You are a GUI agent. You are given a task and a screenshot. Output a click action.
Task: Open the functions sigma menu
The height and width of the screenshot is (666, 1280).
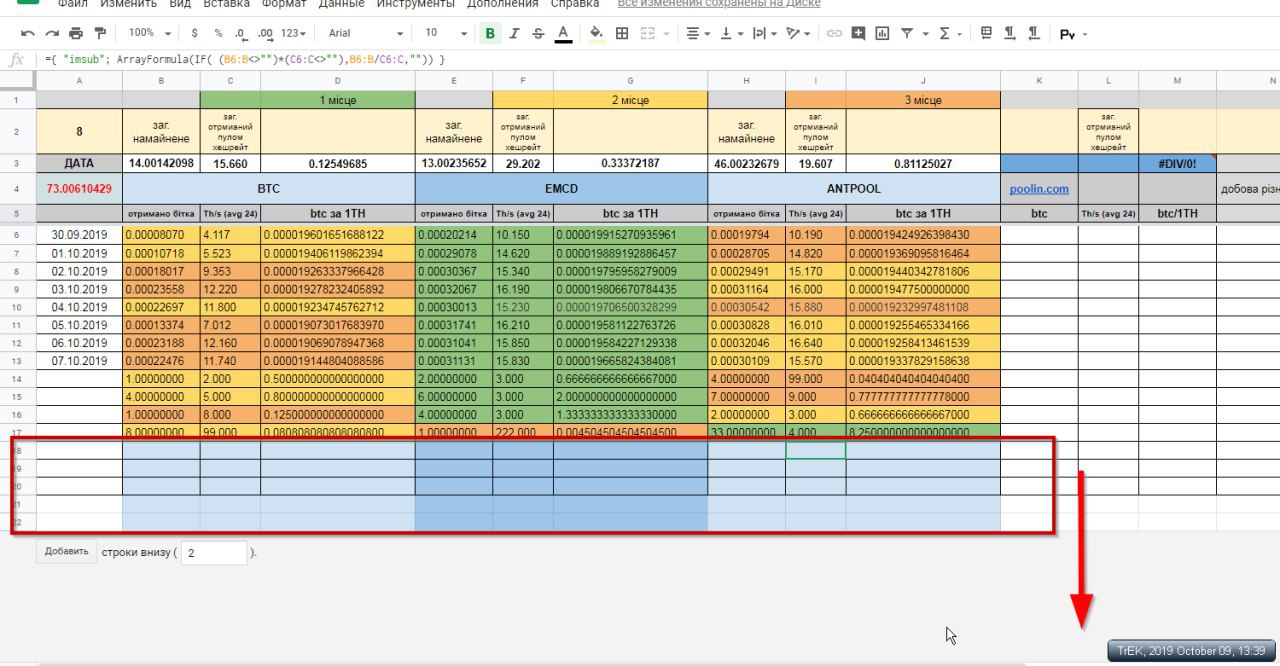tap(950, 33)
